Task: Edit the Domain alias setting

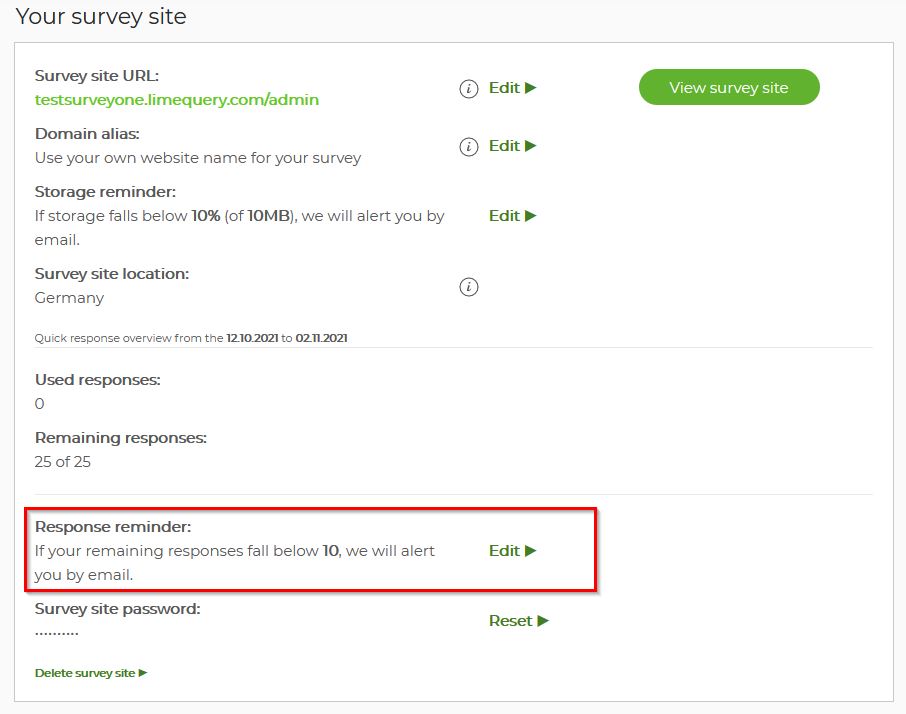Action: tap(513, 146)
